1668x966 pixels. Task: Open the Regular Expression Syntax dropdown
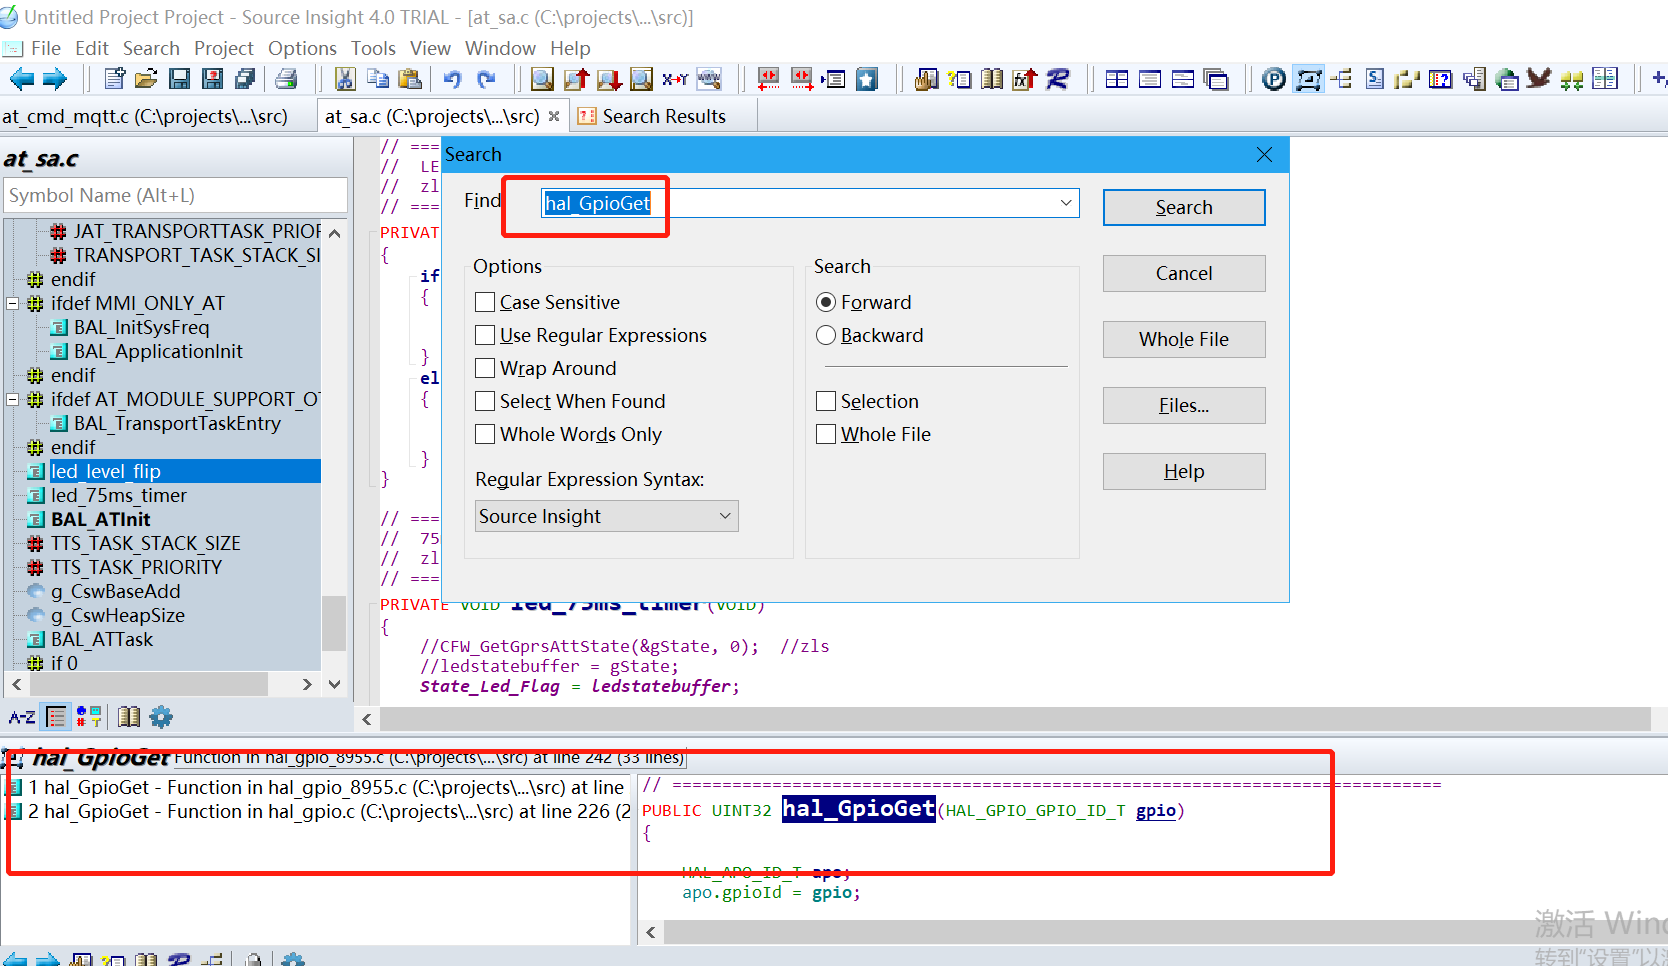(606, 516)
